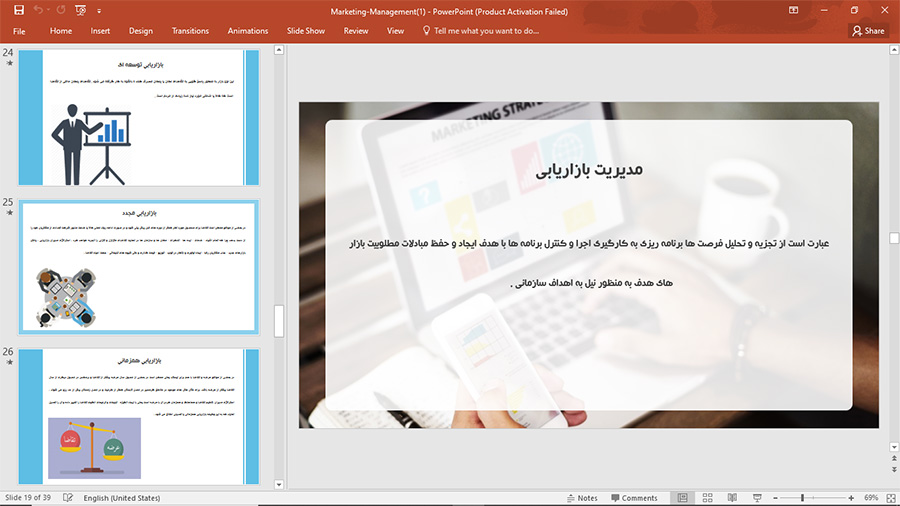The image size is (900, 506).
Task: Click the spell check icon in the status bar
Action: pos(68,497)
